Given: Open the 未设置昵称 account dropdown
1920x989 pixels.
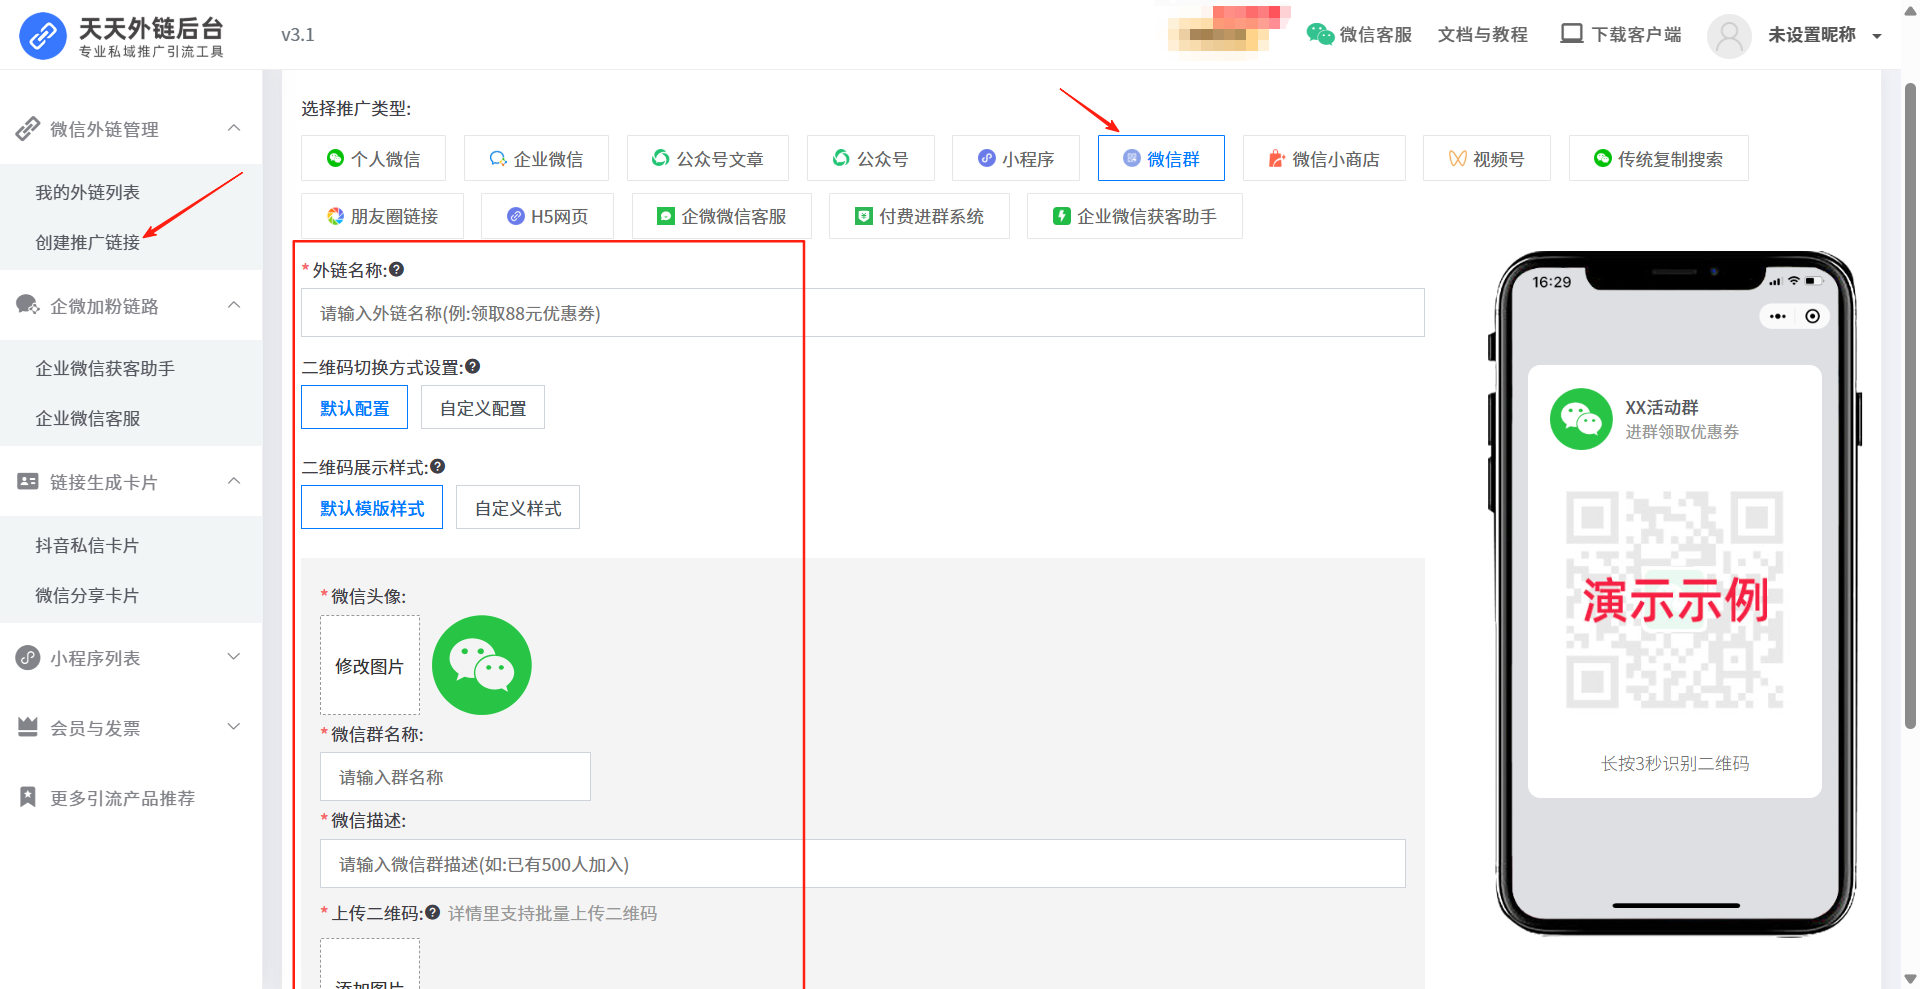Looking at the screenshot, I should pos(1877,36).
